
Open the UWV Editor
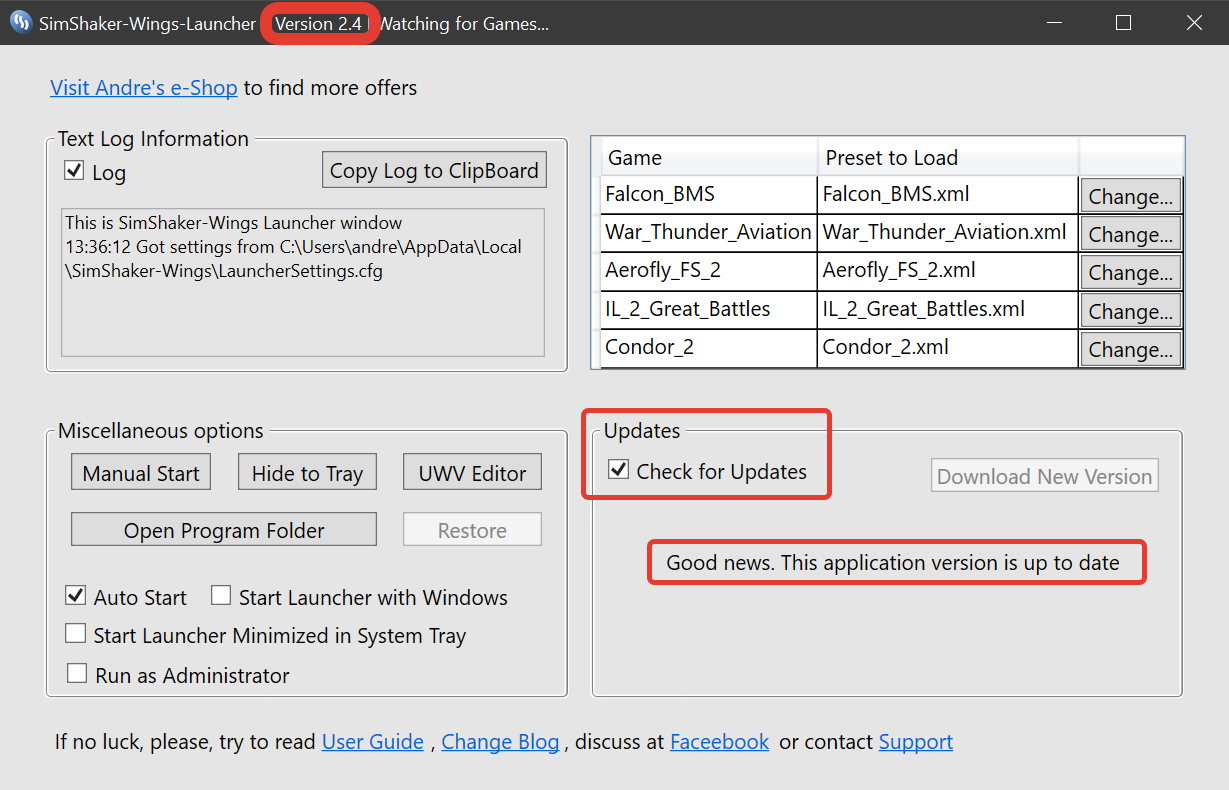[x=472, y=473]
